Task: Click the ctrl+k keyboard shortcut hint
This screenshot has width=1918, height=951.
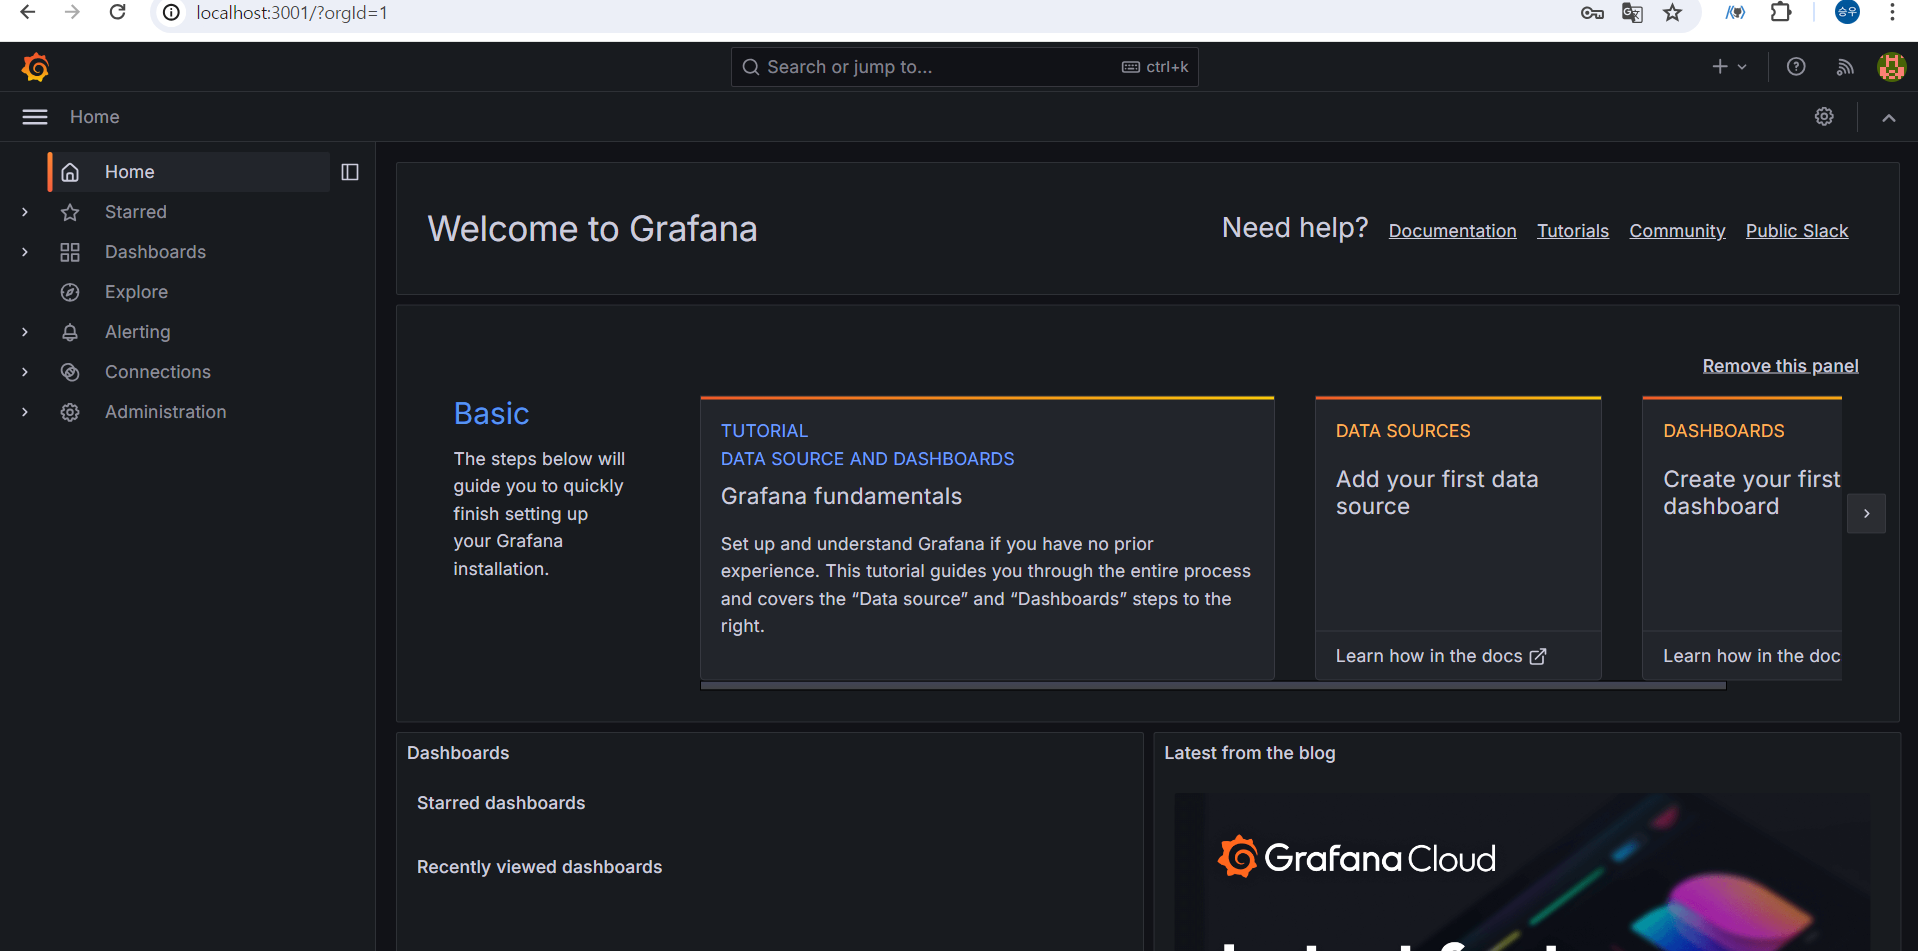Action: [x=1155, y=67]
